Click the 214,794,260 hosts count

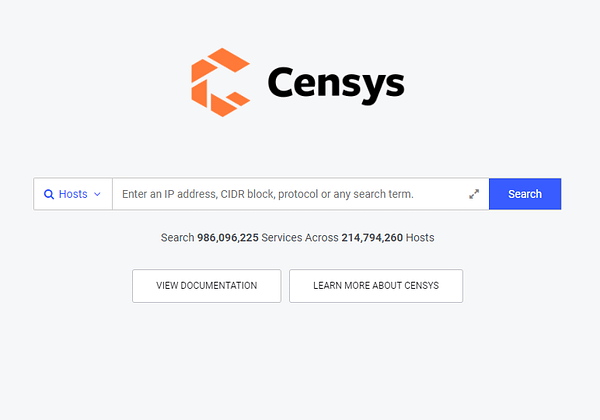tap(372, 238)
